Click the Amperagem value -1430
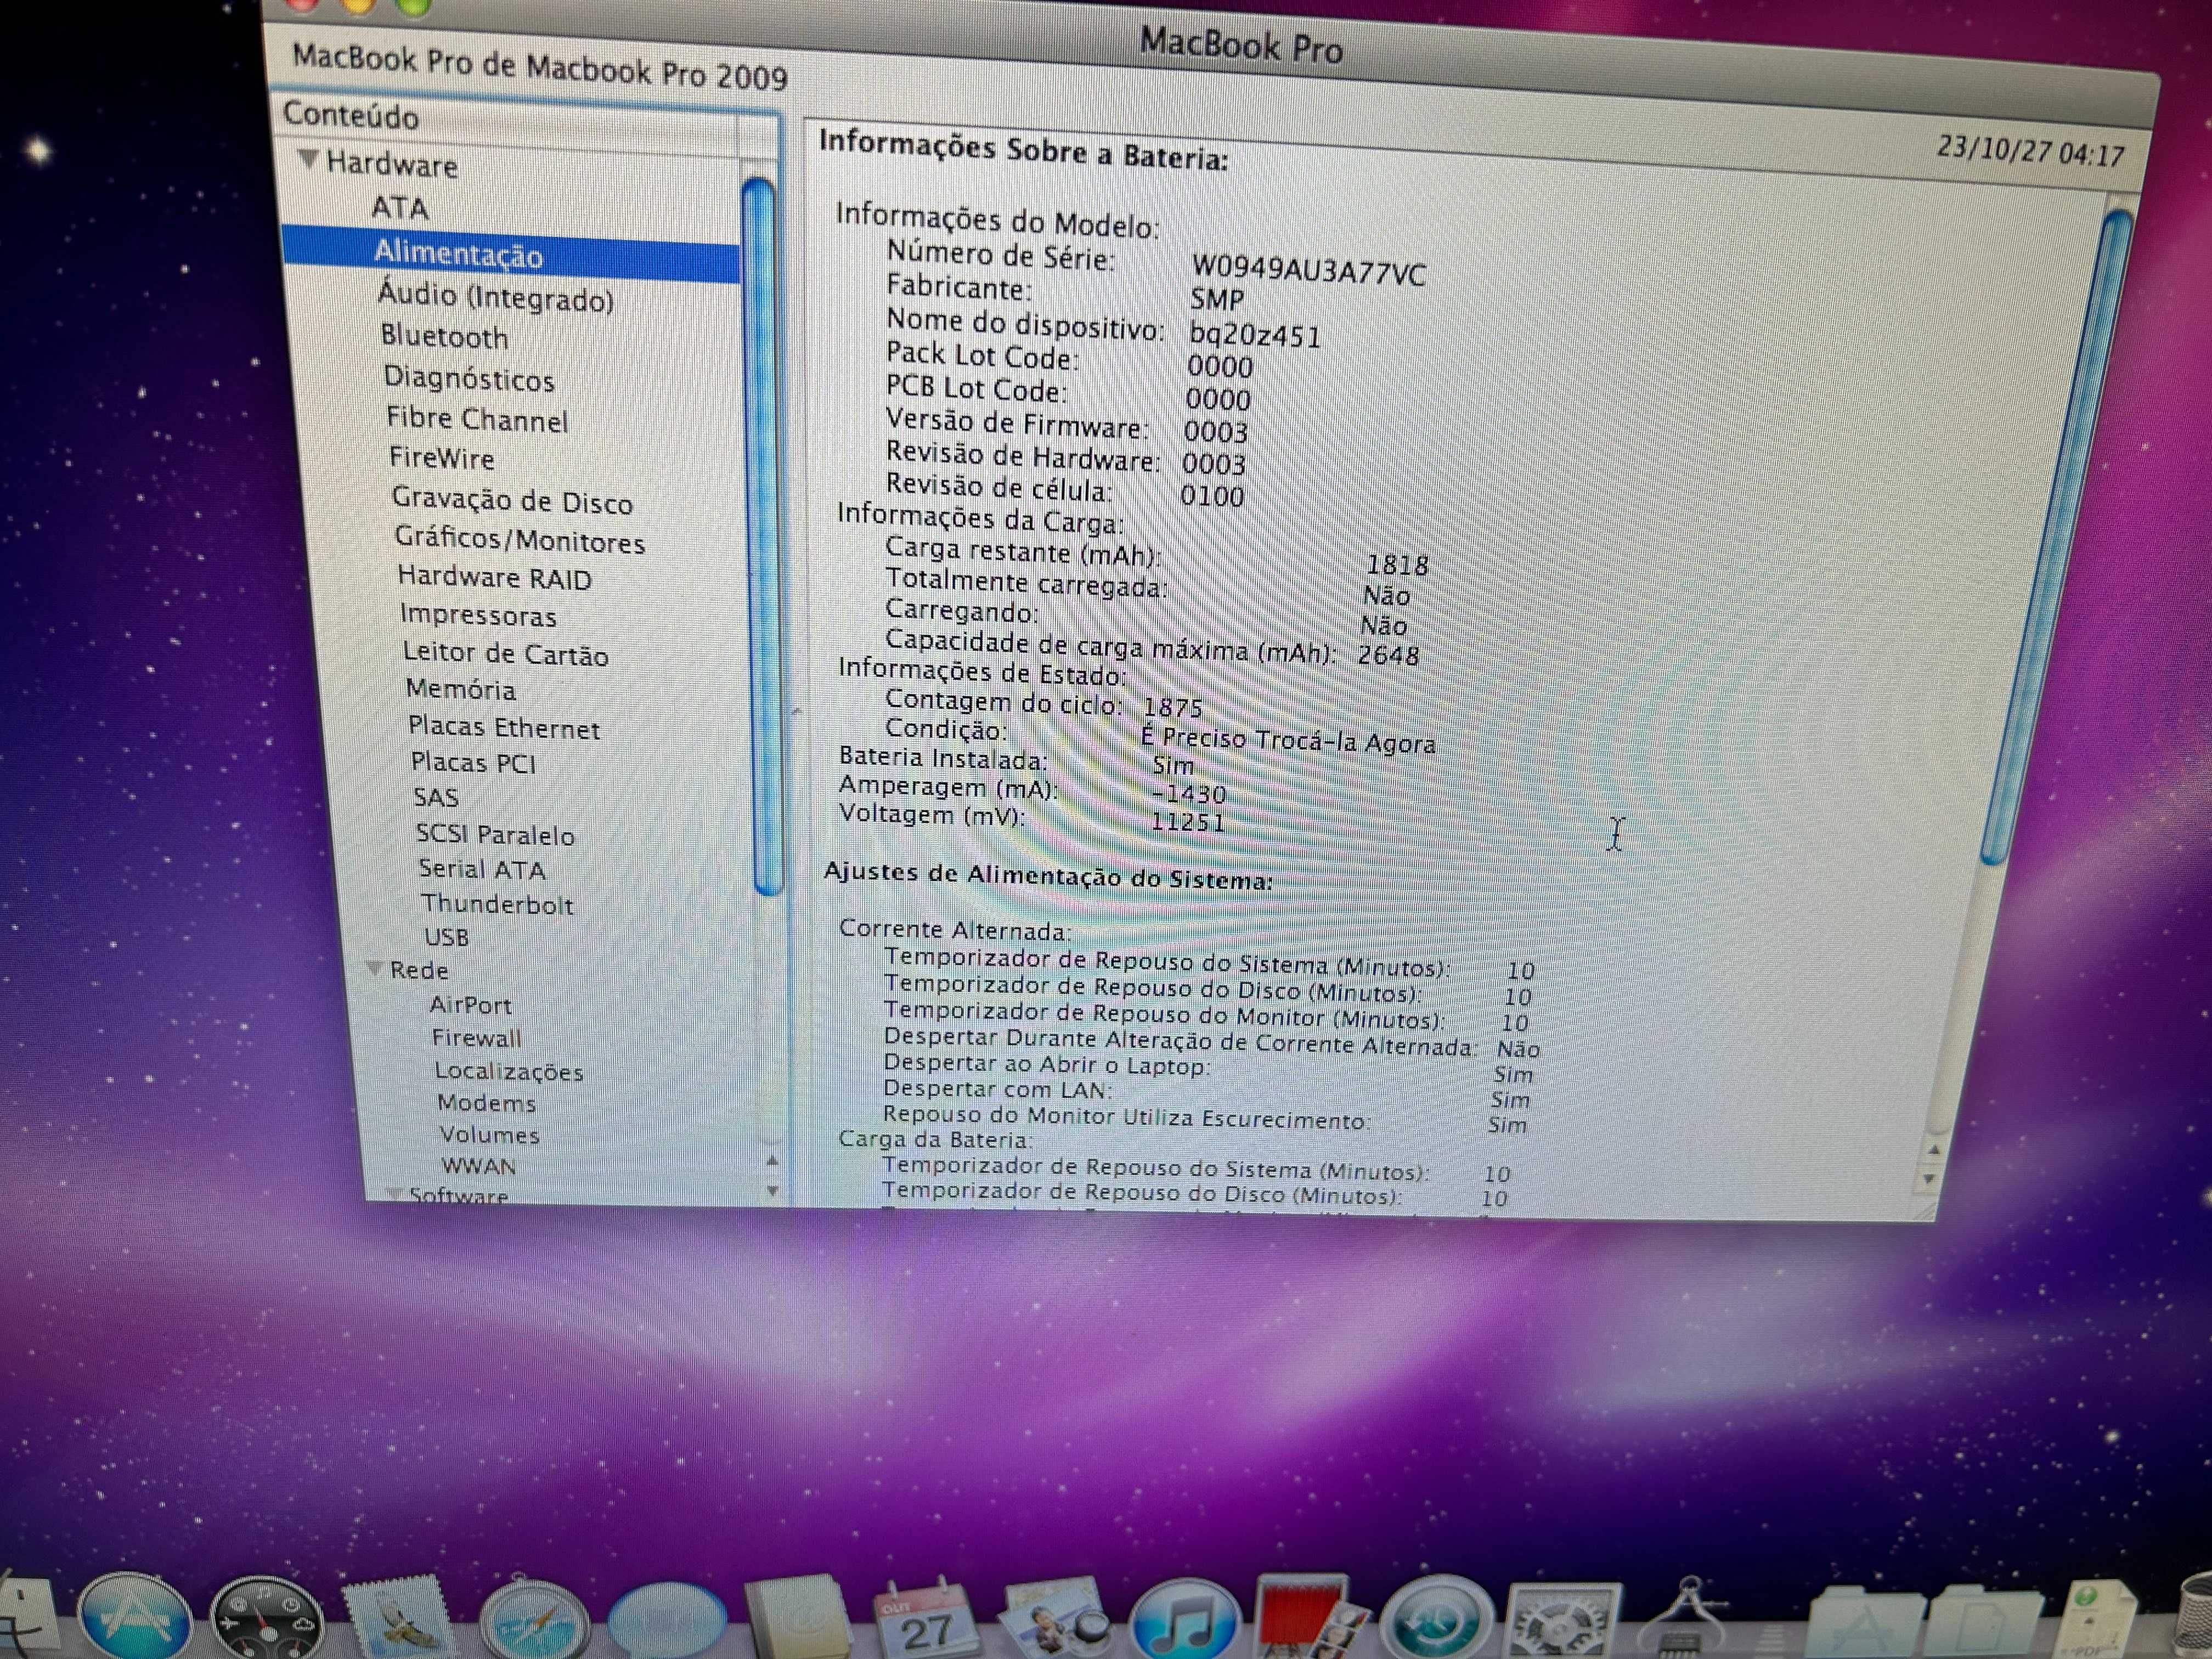The image size is (2212, 1659). [1188, 794]
